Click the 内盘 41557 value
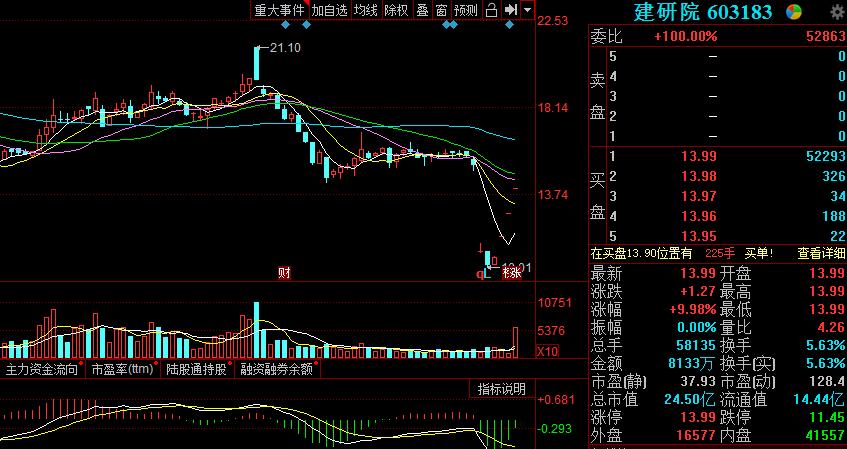The height and width of the screenshot is (449, 847). pyautogui.click(x=825, y=435)
